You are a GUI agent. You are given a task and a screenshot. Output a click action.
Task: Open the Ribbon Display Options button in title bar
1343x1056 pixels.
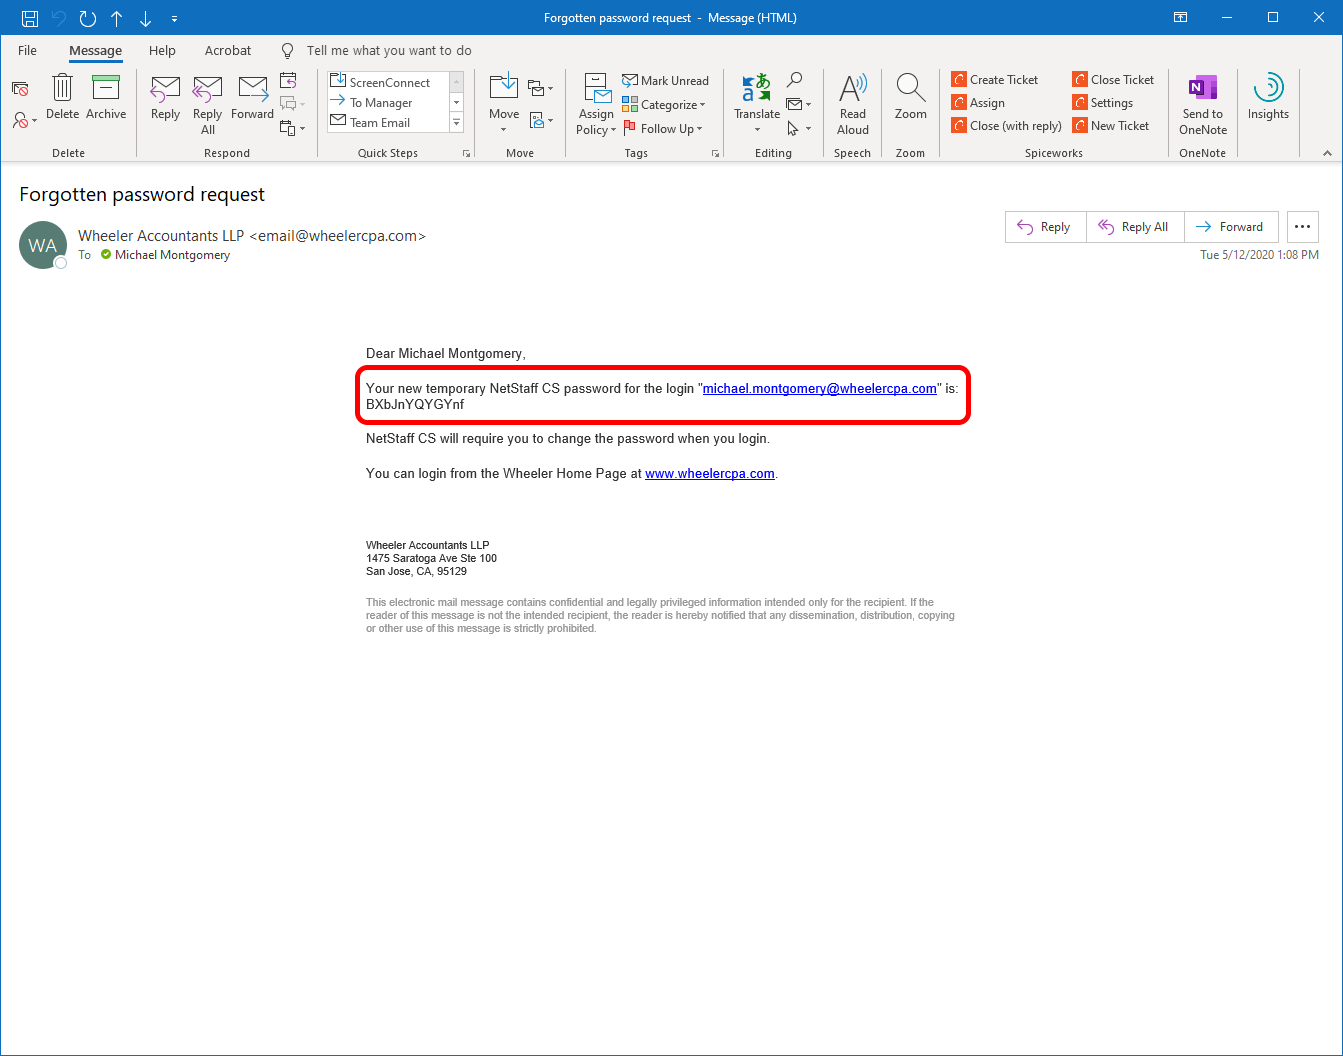(x=1181, y=18)
